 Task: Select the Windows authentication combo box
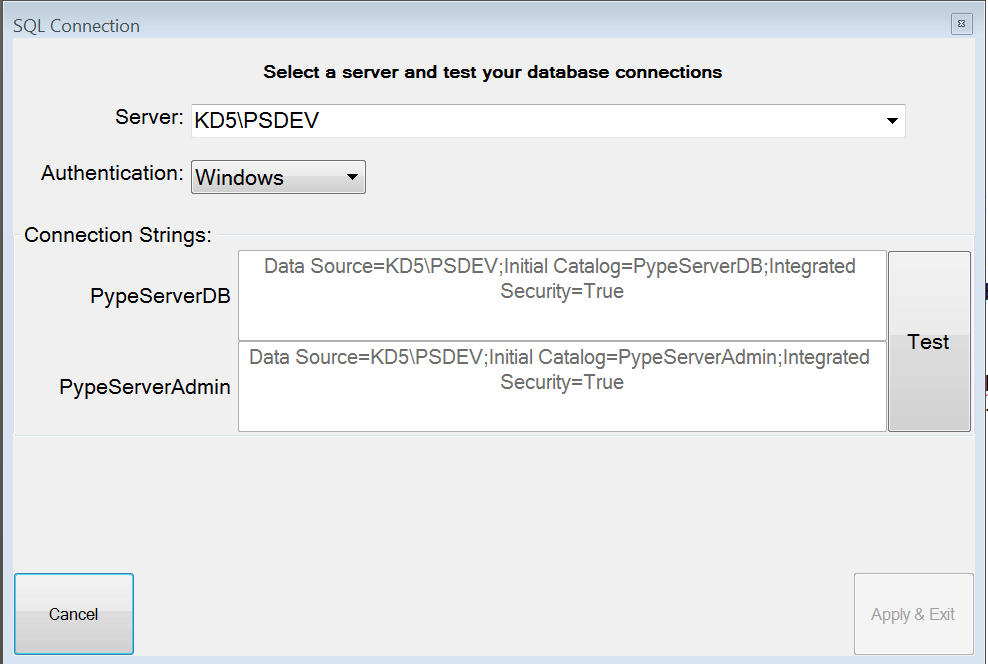[x=278, y=177]
